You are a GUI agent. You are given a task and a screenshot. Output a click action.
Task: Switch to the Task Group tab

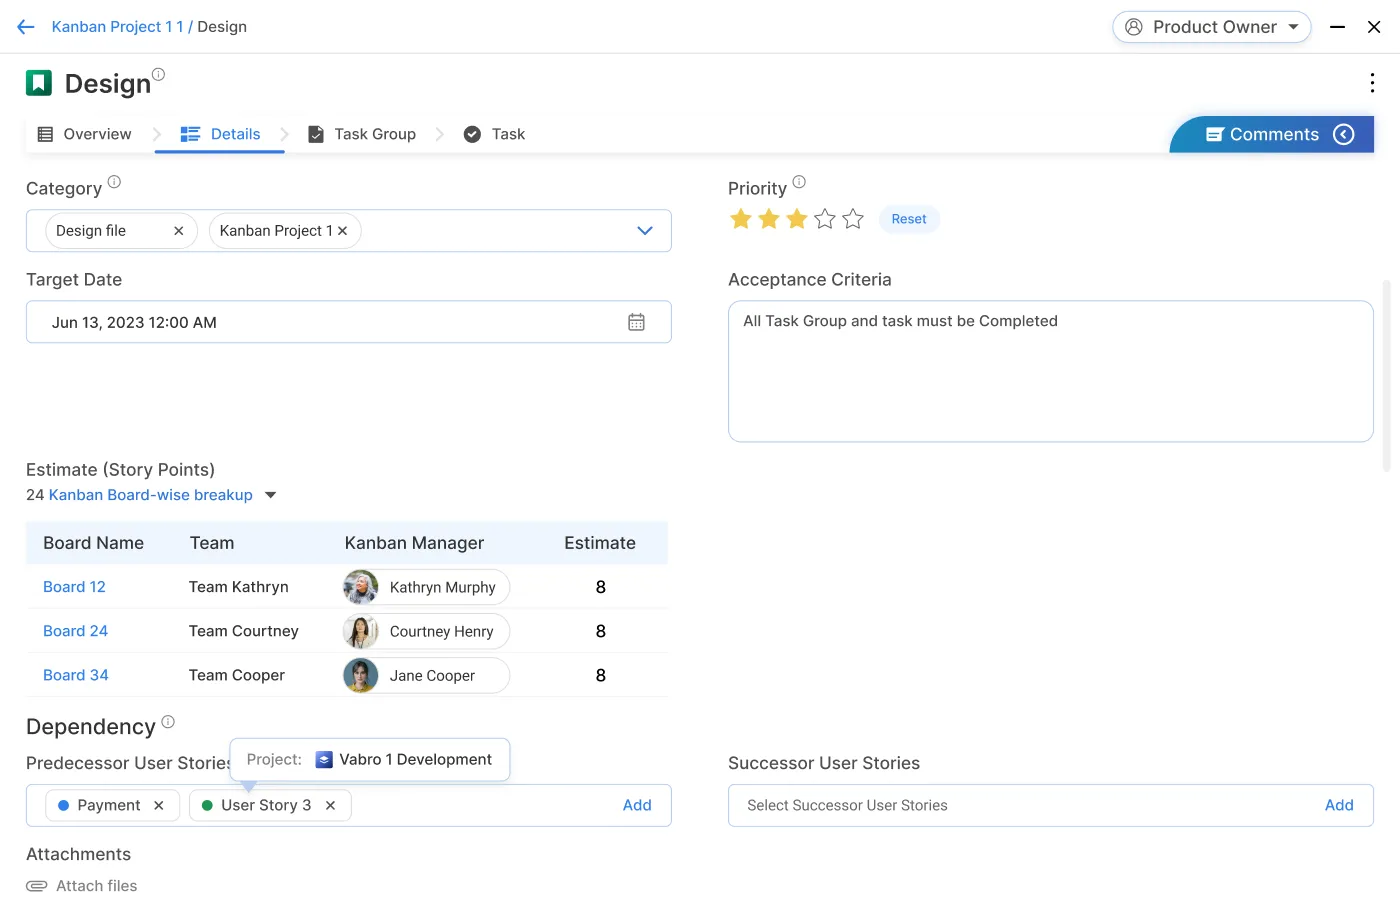pos(375,133)
